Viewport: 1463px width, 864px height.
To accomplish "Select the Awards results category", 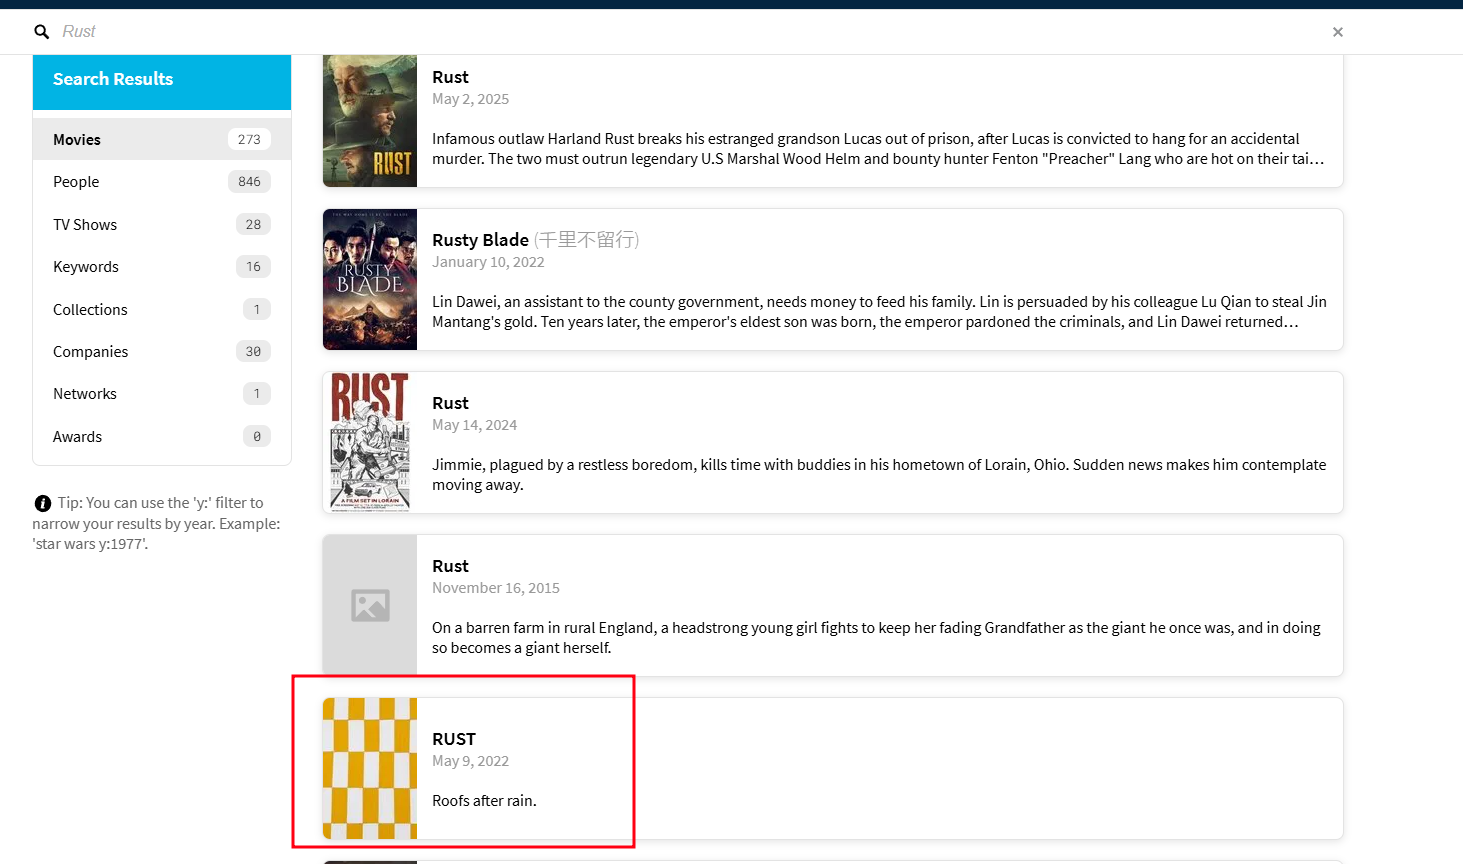I will (x=162, y=436).
